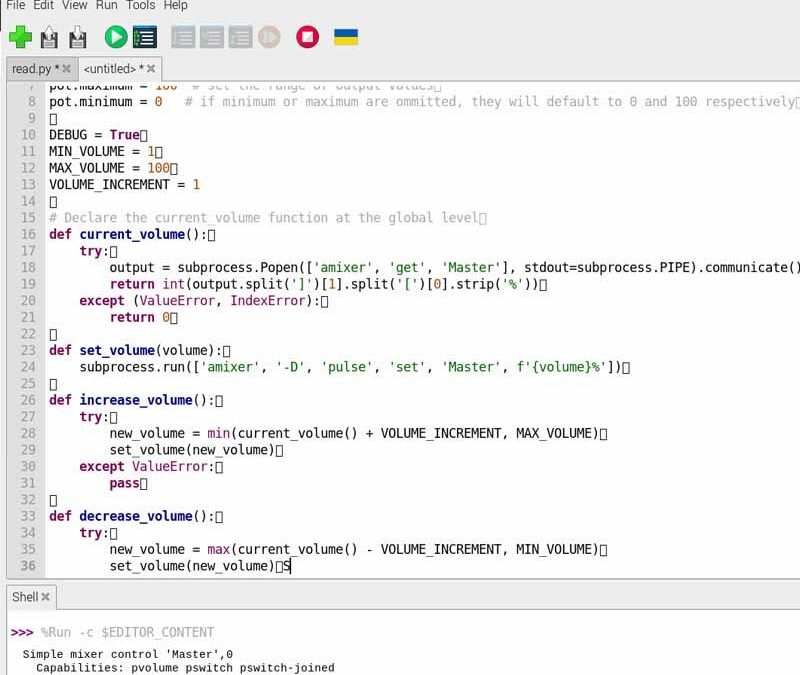Click 'Declare the current_volume function' comment
The width and height of the screenshot is (800, 675).
coord(264,218)
